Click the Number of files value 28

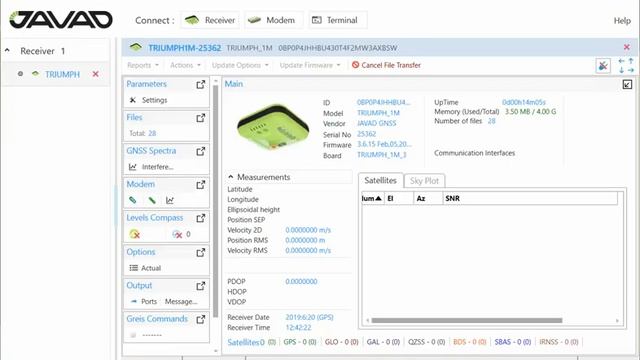pos(491,121)
